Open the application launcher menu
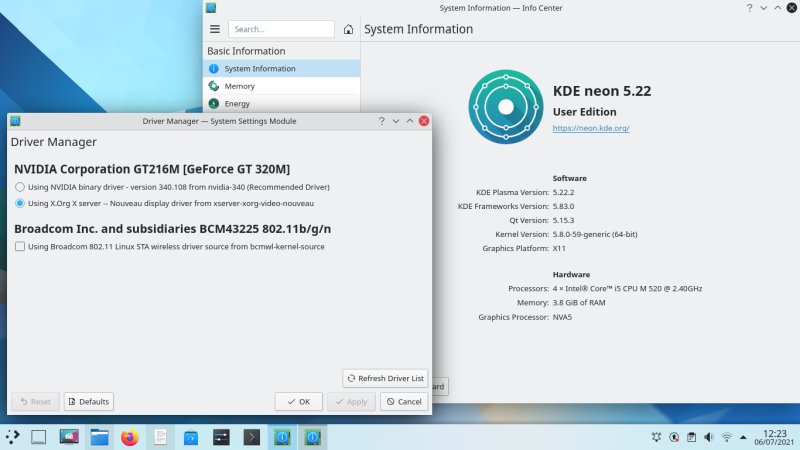 click(12, 437)
